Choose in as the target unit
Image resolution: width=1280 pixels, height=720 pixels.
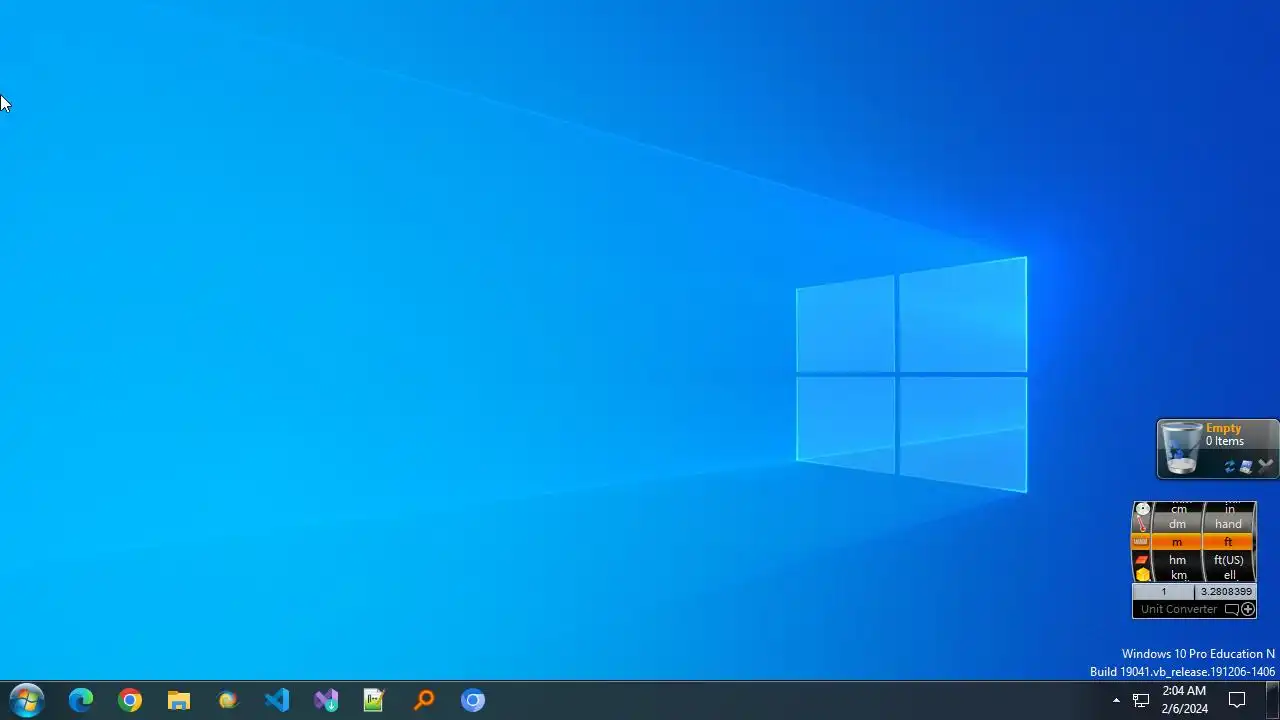[1229, 509]
